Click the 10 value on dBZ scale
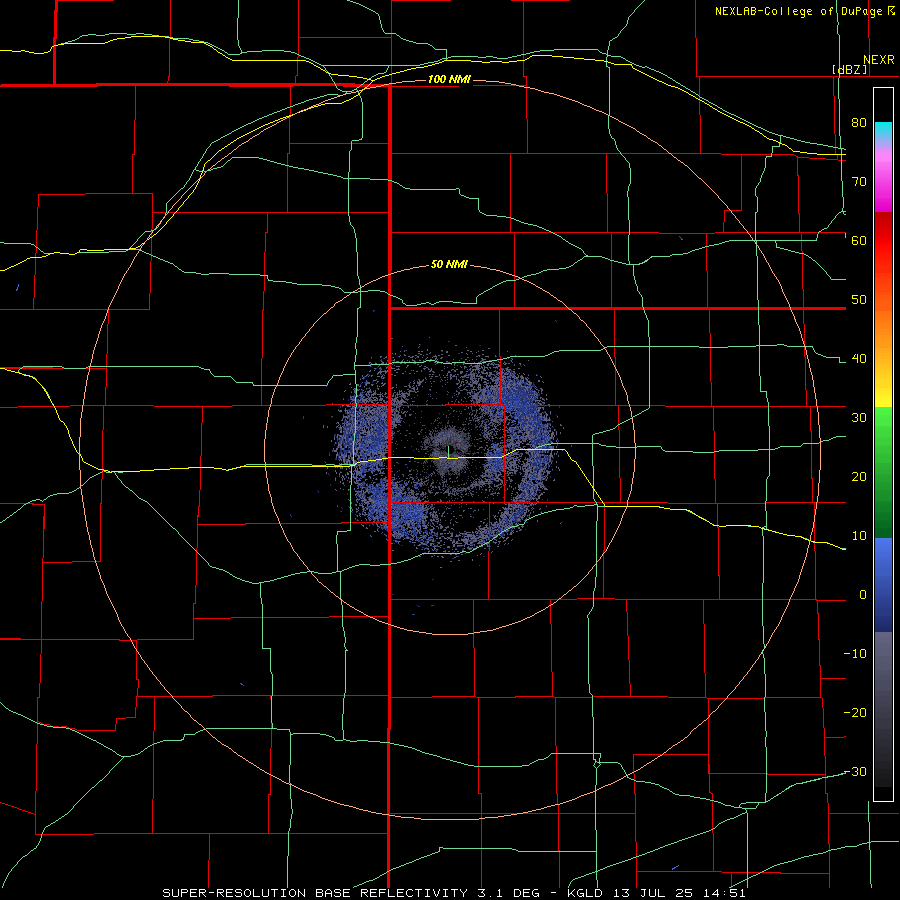Image resolution: width=900 pixels, height=900 pixels. pos(859,536)
